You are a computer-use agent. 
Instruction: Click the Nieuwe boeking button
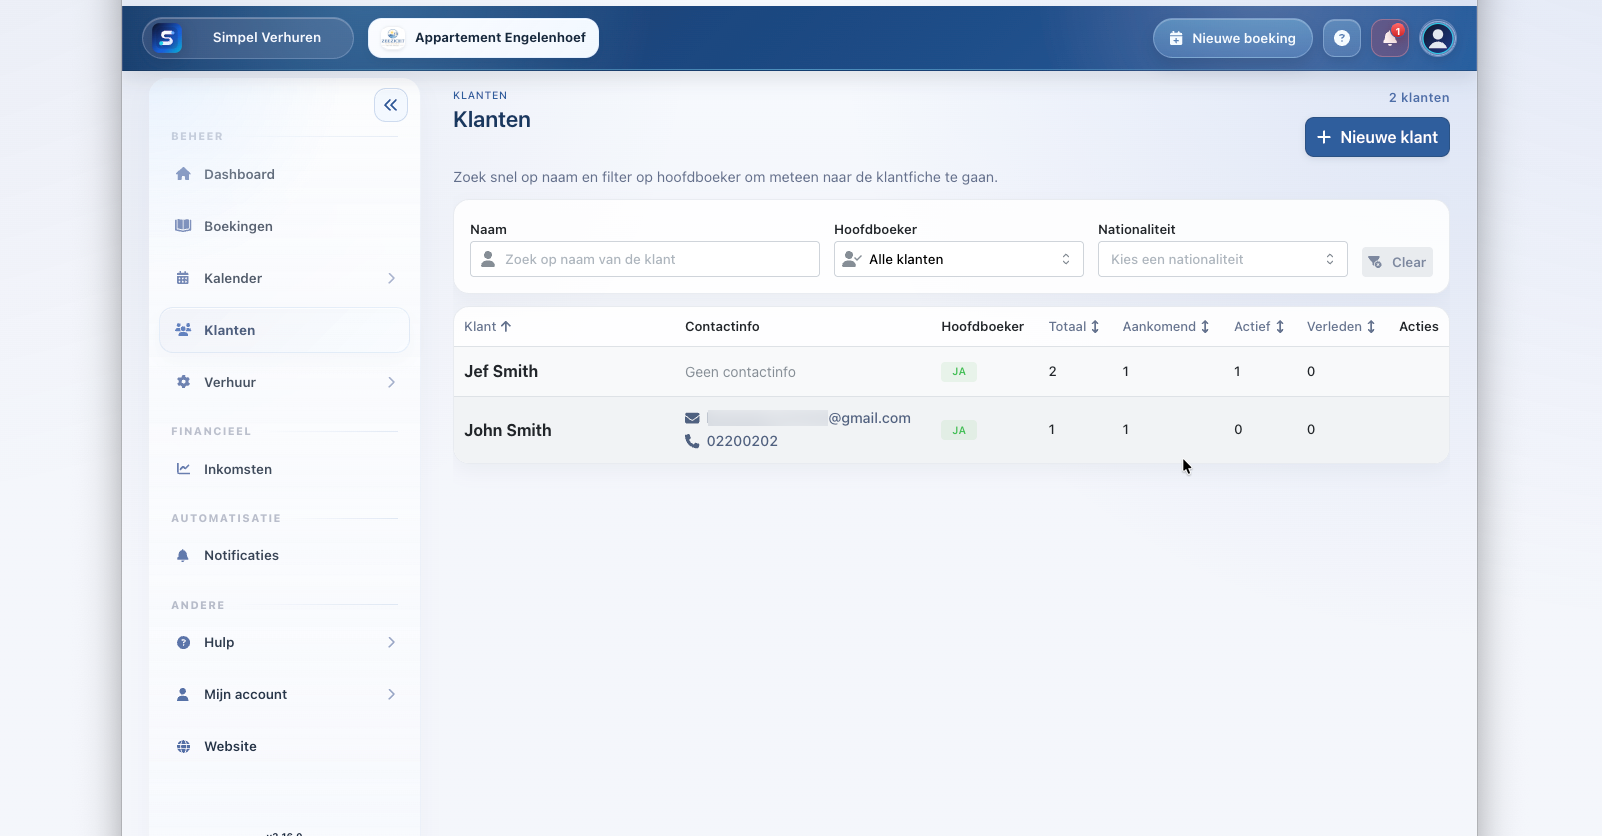point(1232,38)
